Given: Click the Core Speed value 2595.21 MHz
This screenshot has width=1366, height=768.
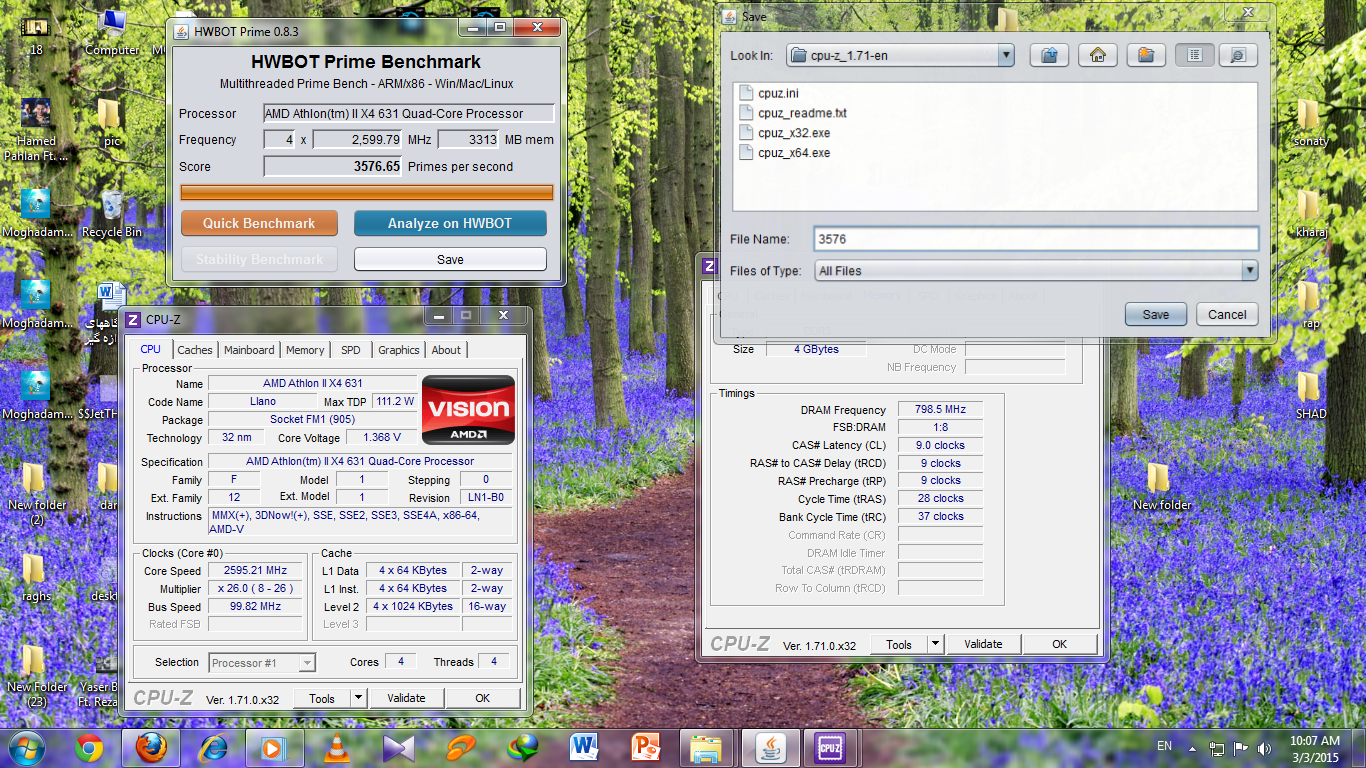Looking at the screenshot, I should (x=255, y=570).
